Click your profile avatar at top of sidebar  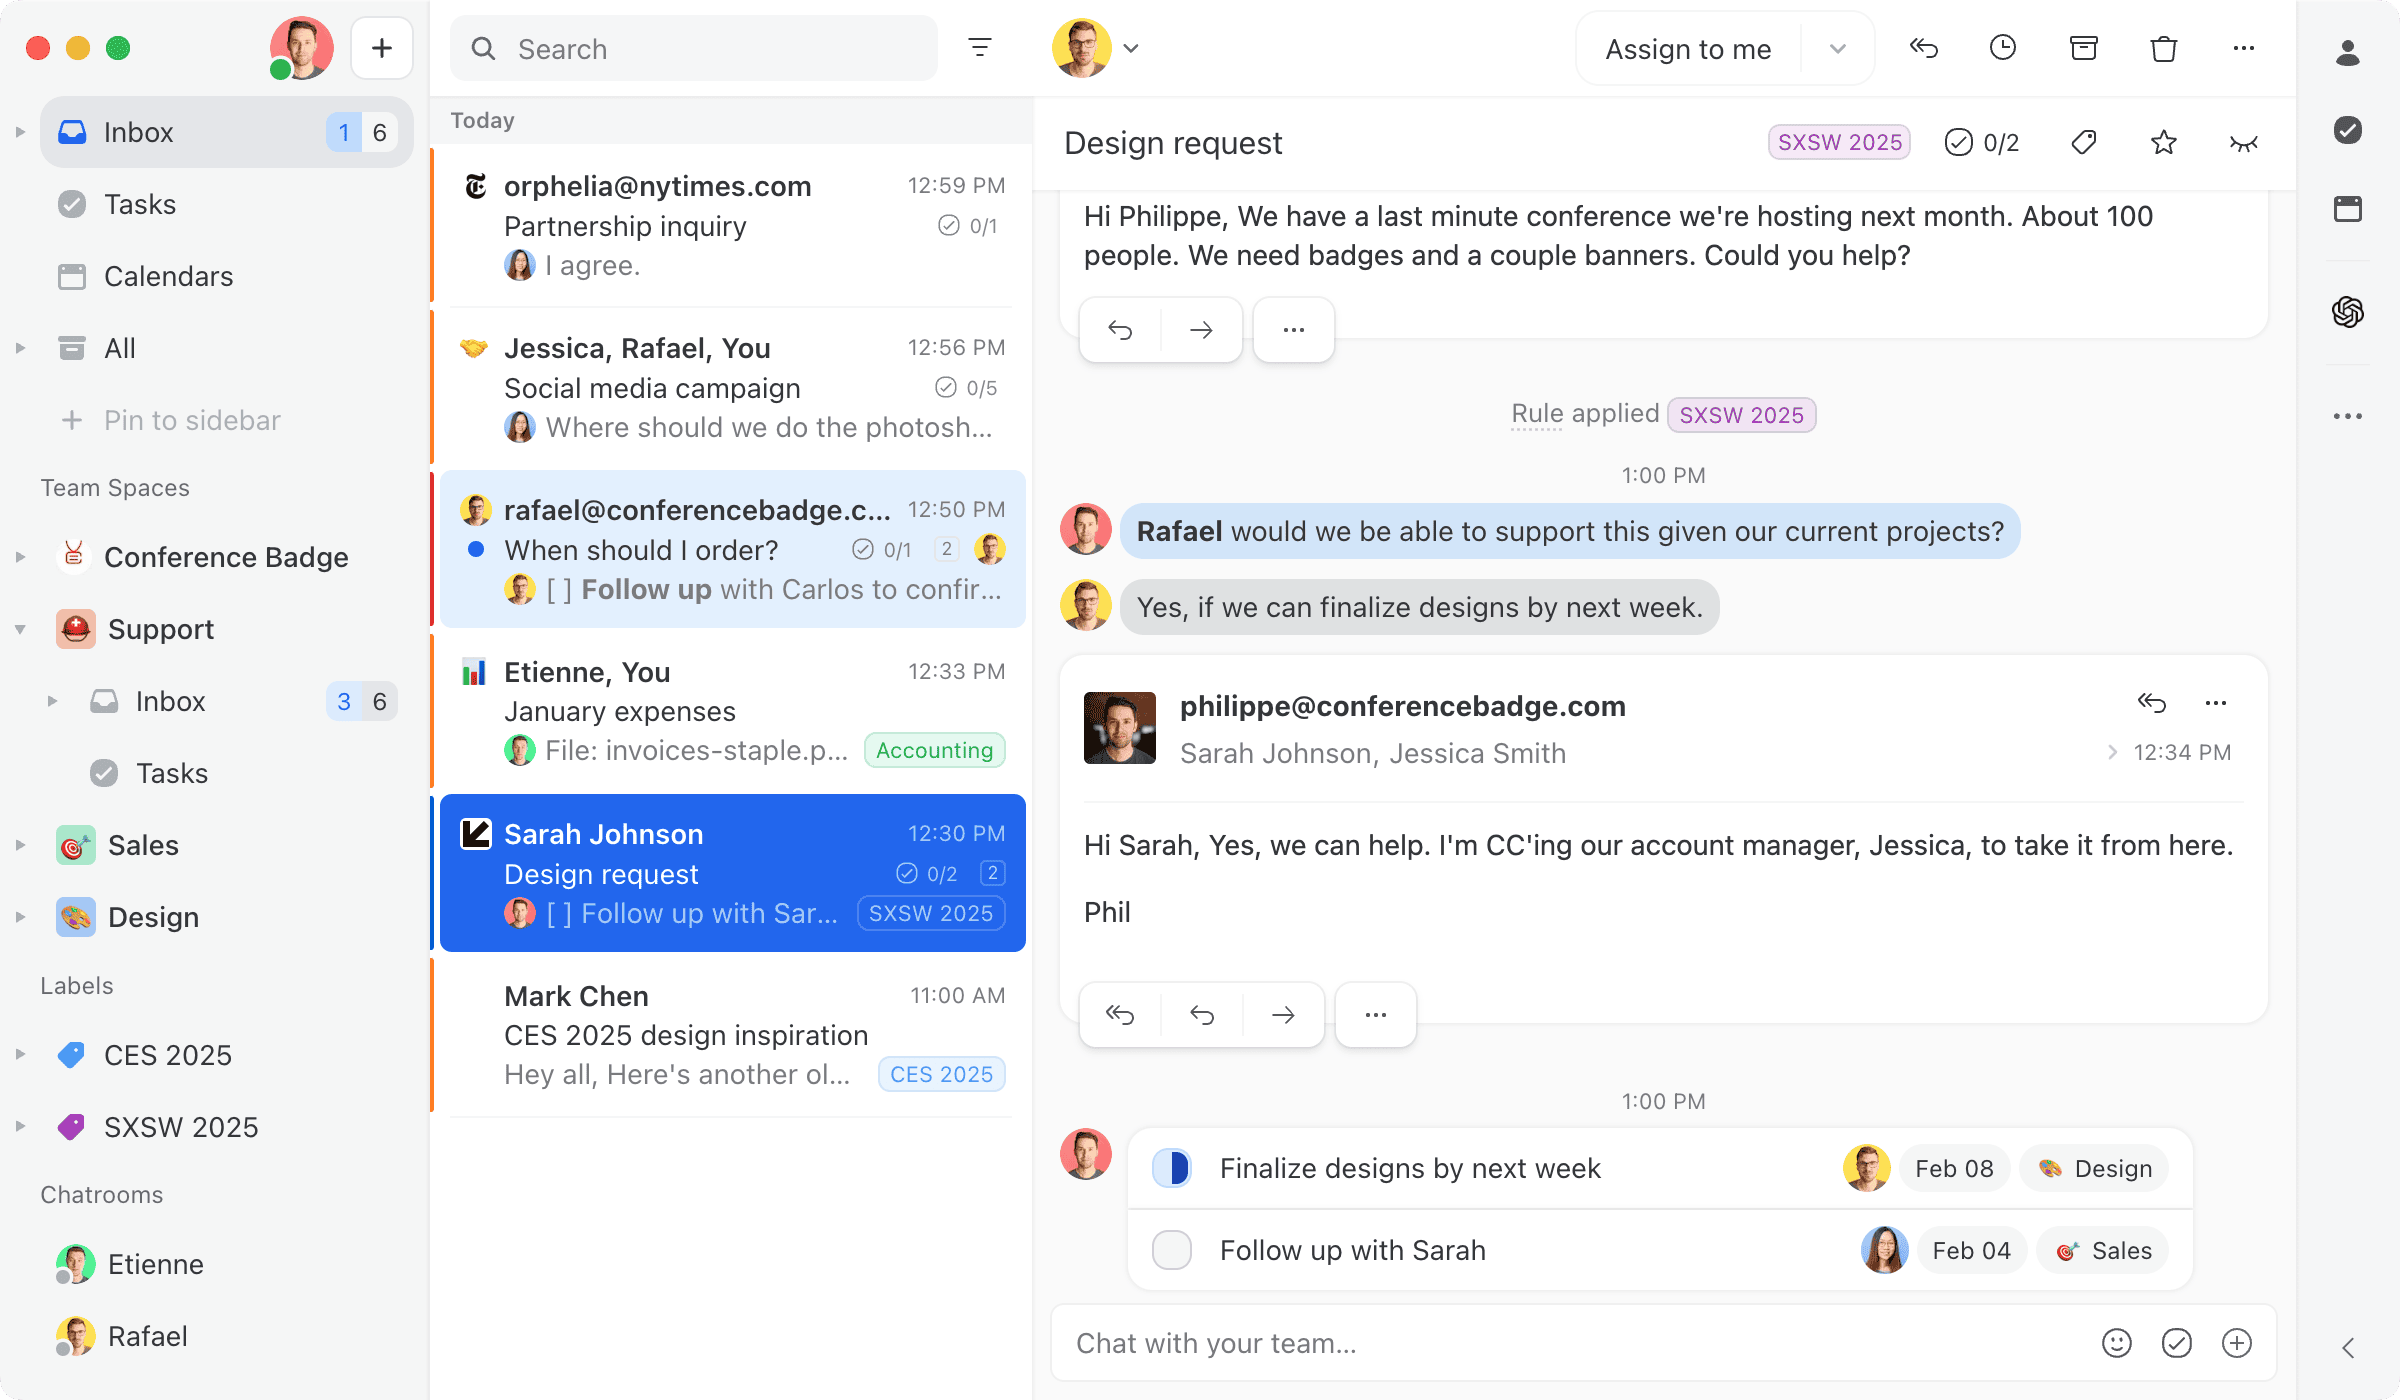pyautogui.click(x=300, y=48)
